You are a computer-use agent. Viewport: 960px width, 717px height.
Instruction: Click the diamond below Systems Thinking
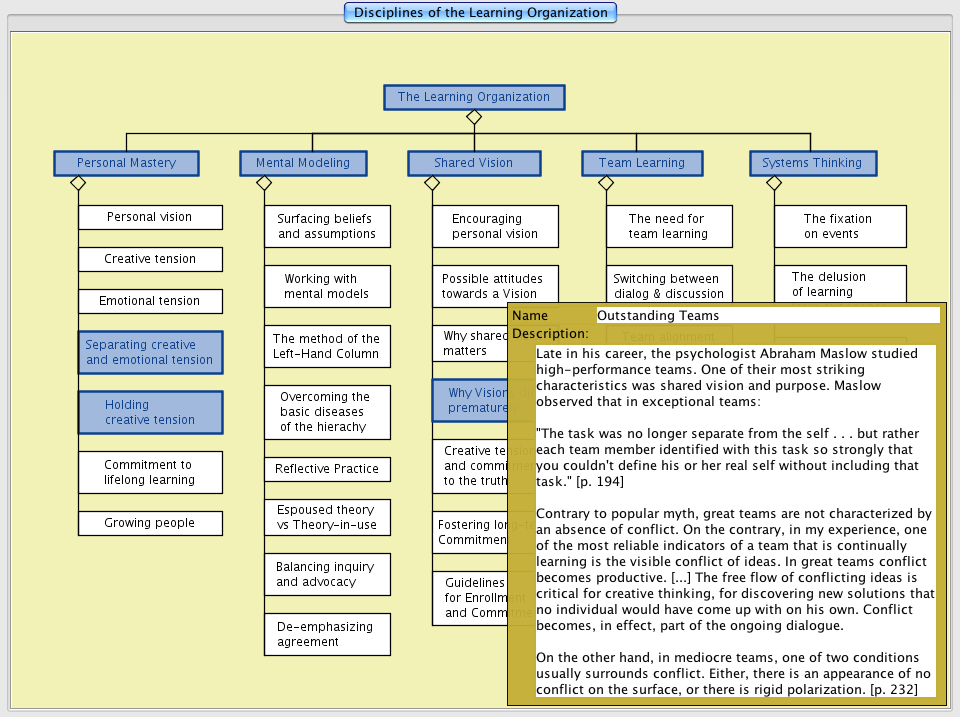point(774,183)
